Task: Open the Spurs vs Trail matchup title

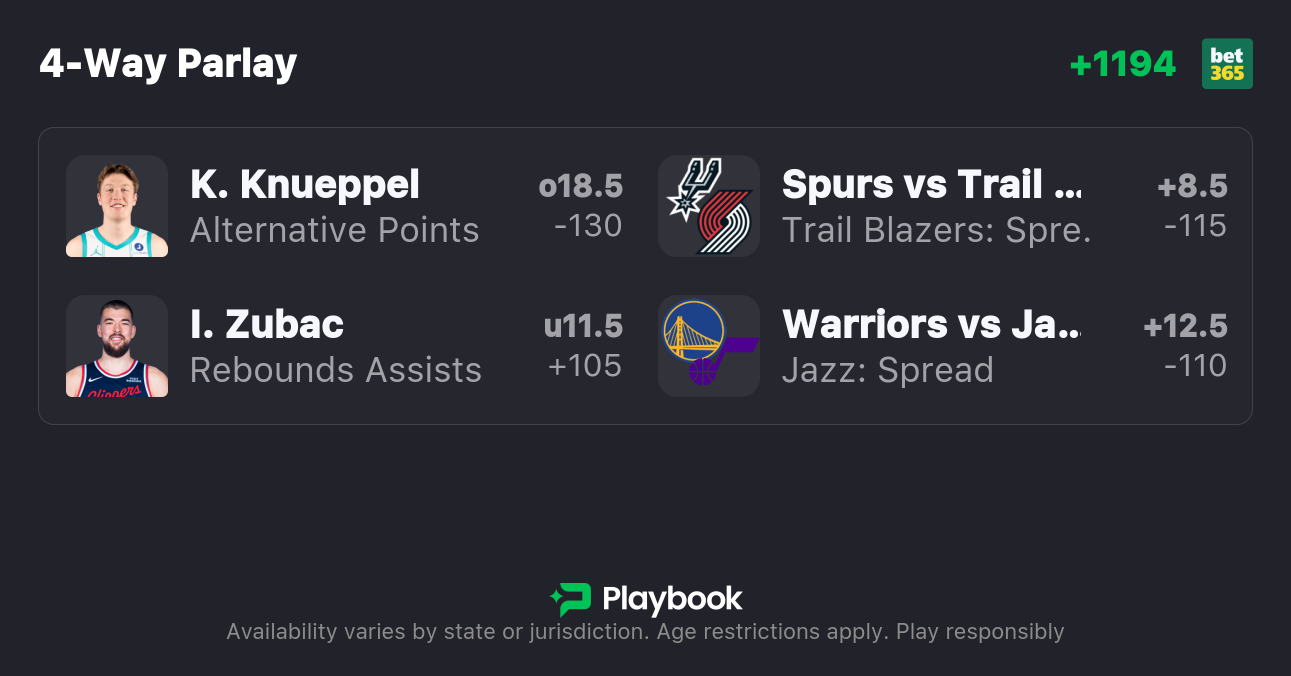Action: tap(931, 185)
